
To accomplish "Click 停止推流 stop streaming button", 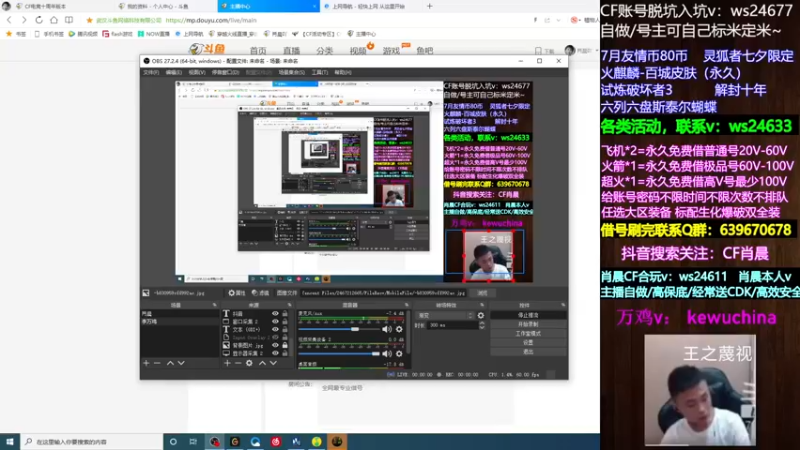I will (x=528, y=315).
